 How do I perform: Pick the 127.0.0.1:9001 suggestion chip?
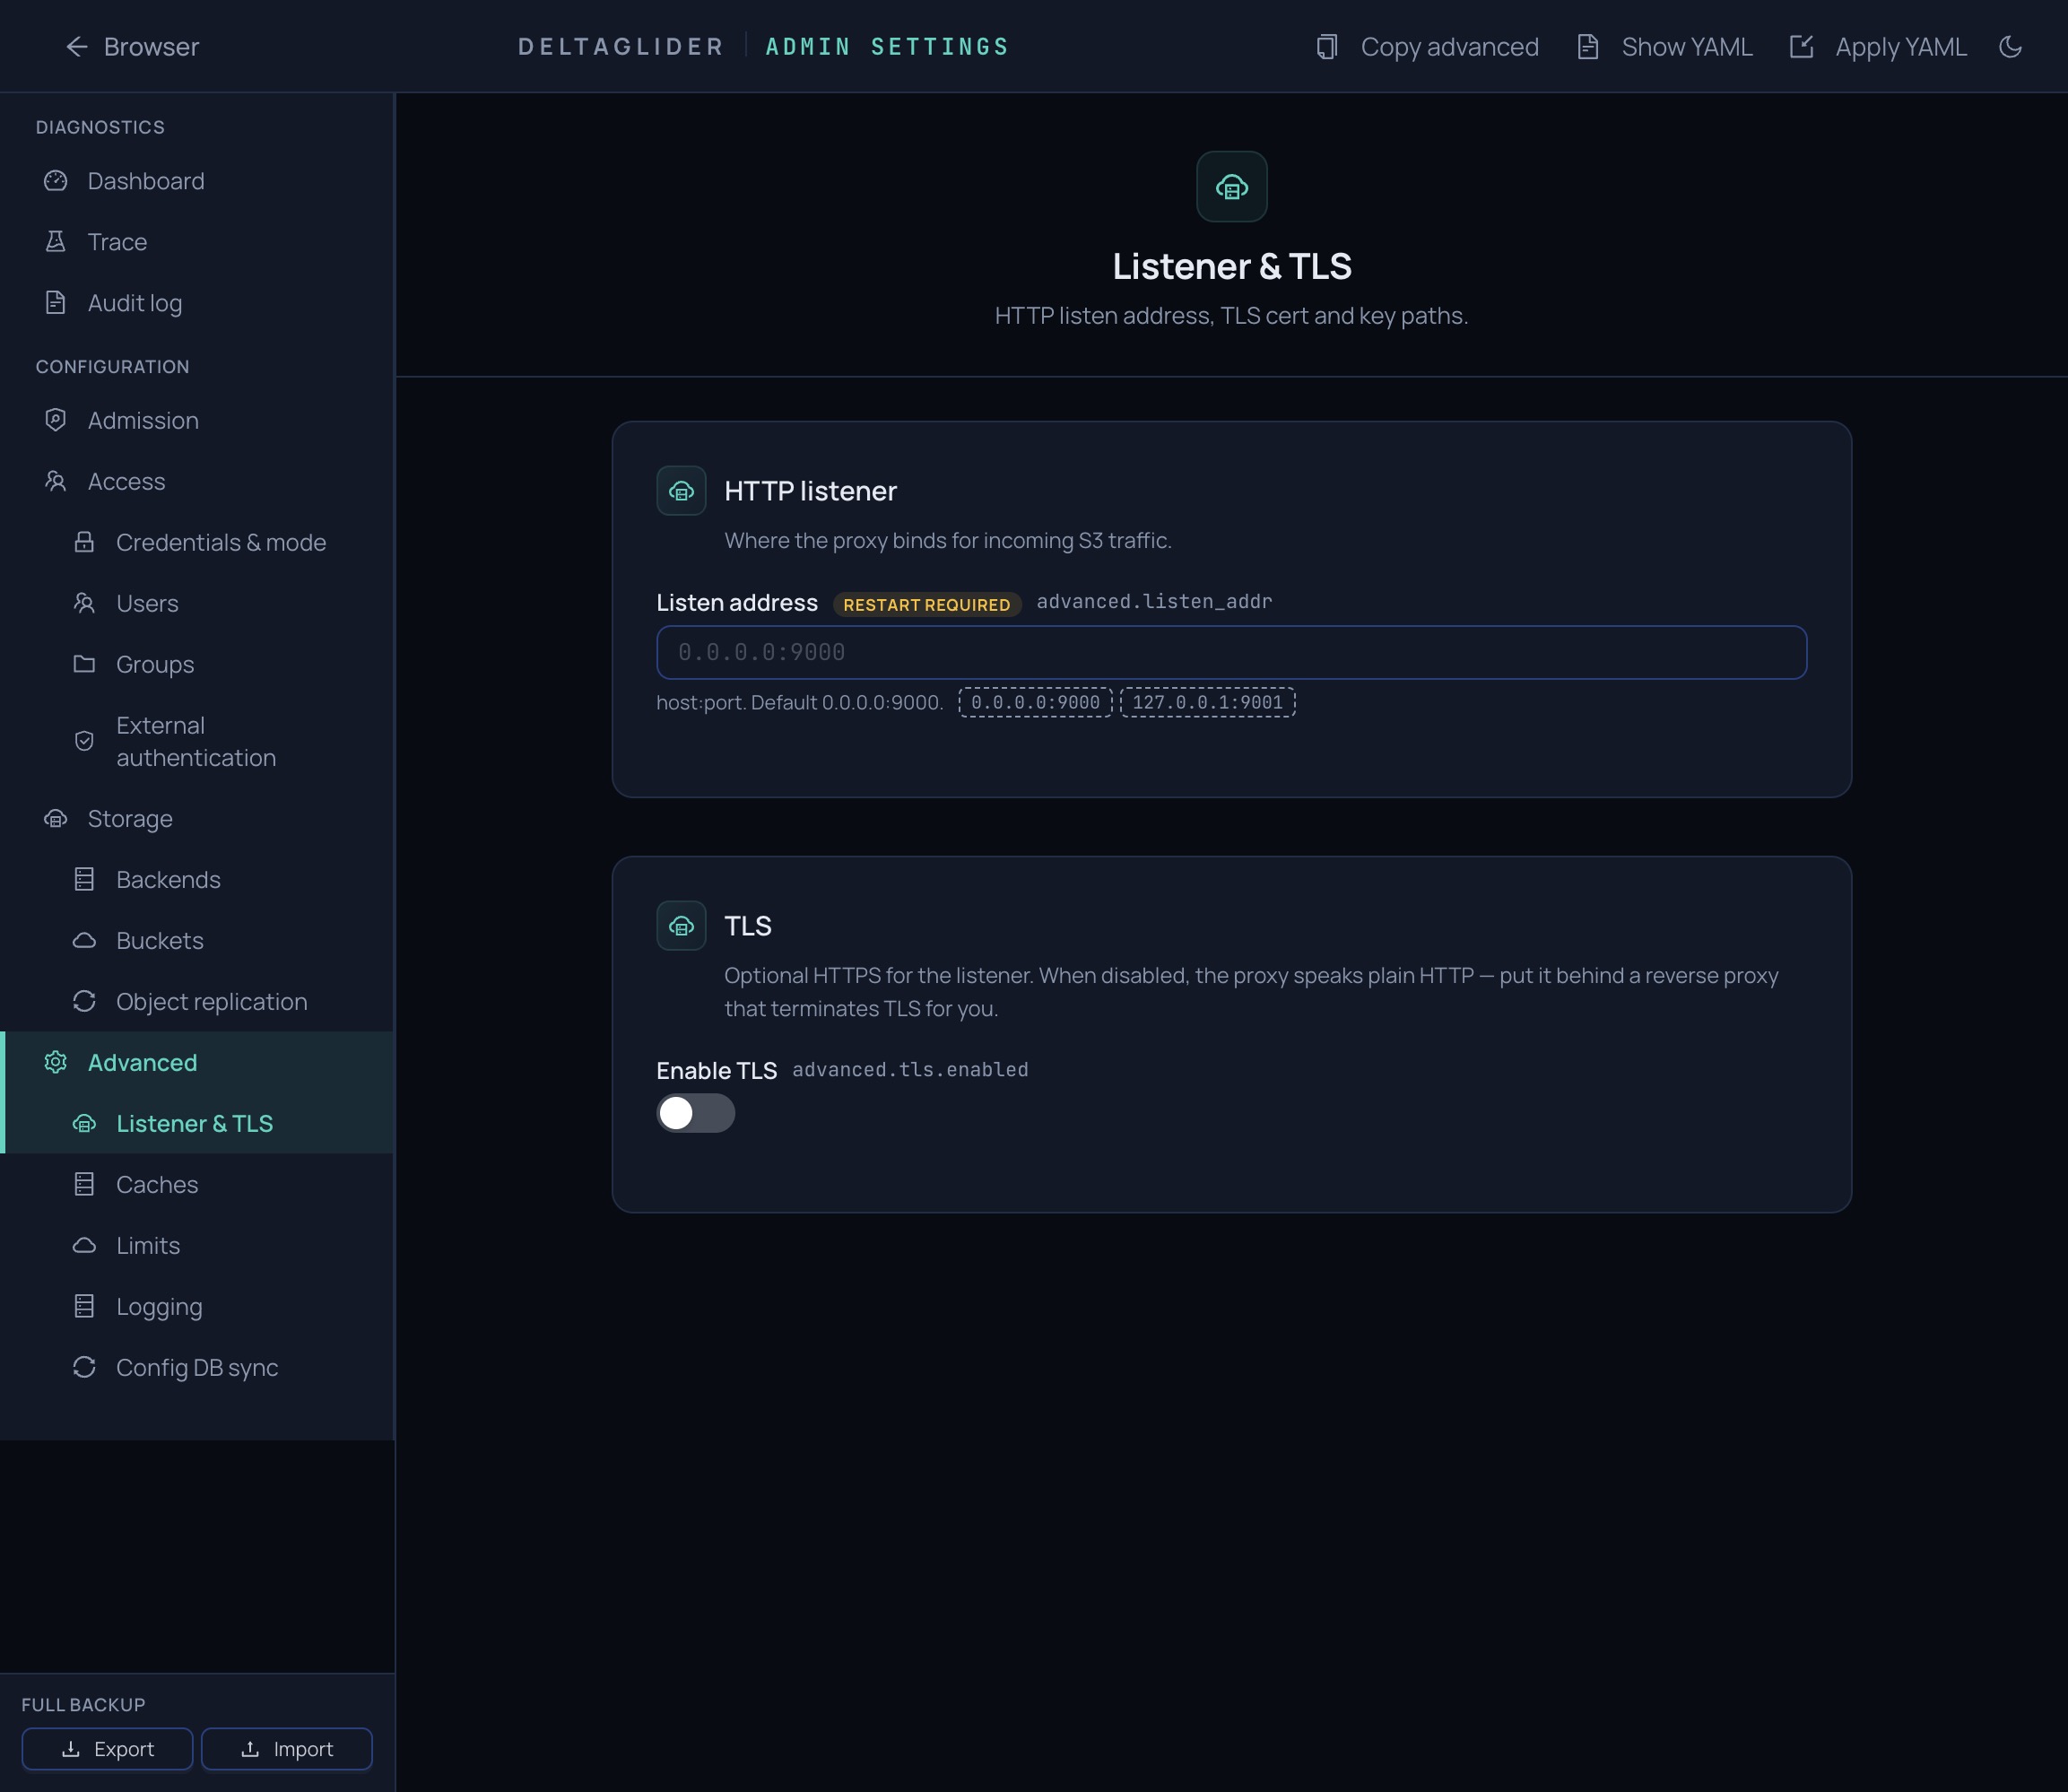coord(1207,702)
